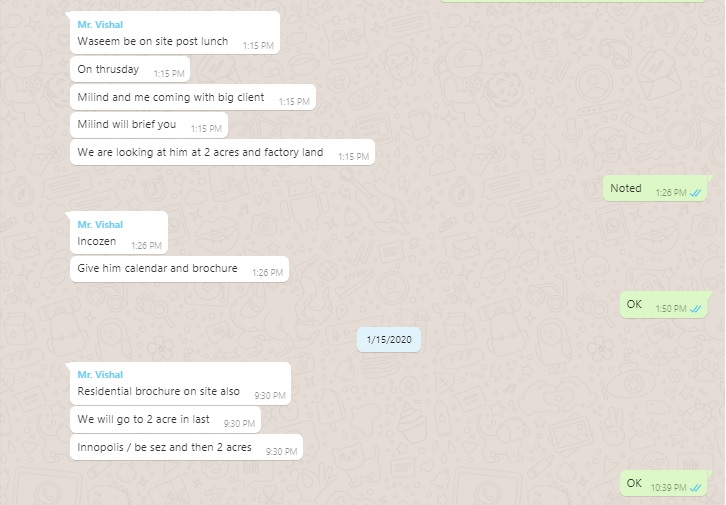Image resolution: width=726 pixels, height=505 pixels.
Task: Select the Give him calendar and brochure message
Action: 179,269
